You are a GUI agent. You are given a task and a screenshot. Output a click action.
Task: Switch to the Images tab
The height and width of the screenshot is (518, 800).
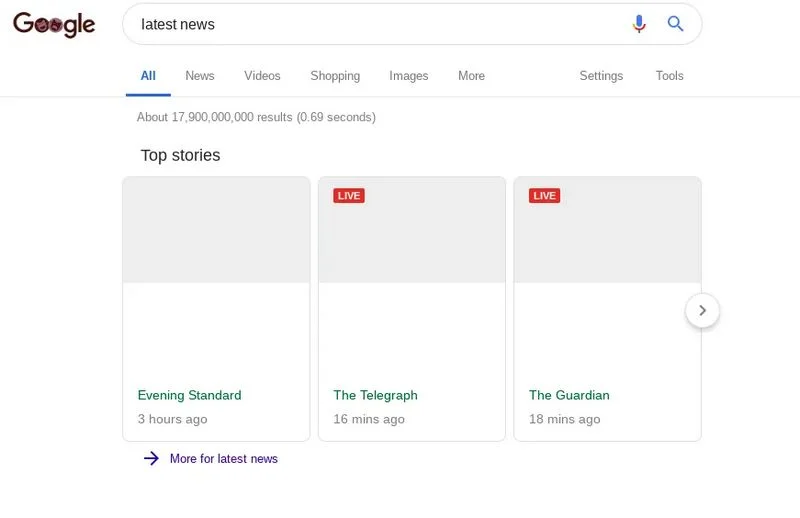click(409, 76)
